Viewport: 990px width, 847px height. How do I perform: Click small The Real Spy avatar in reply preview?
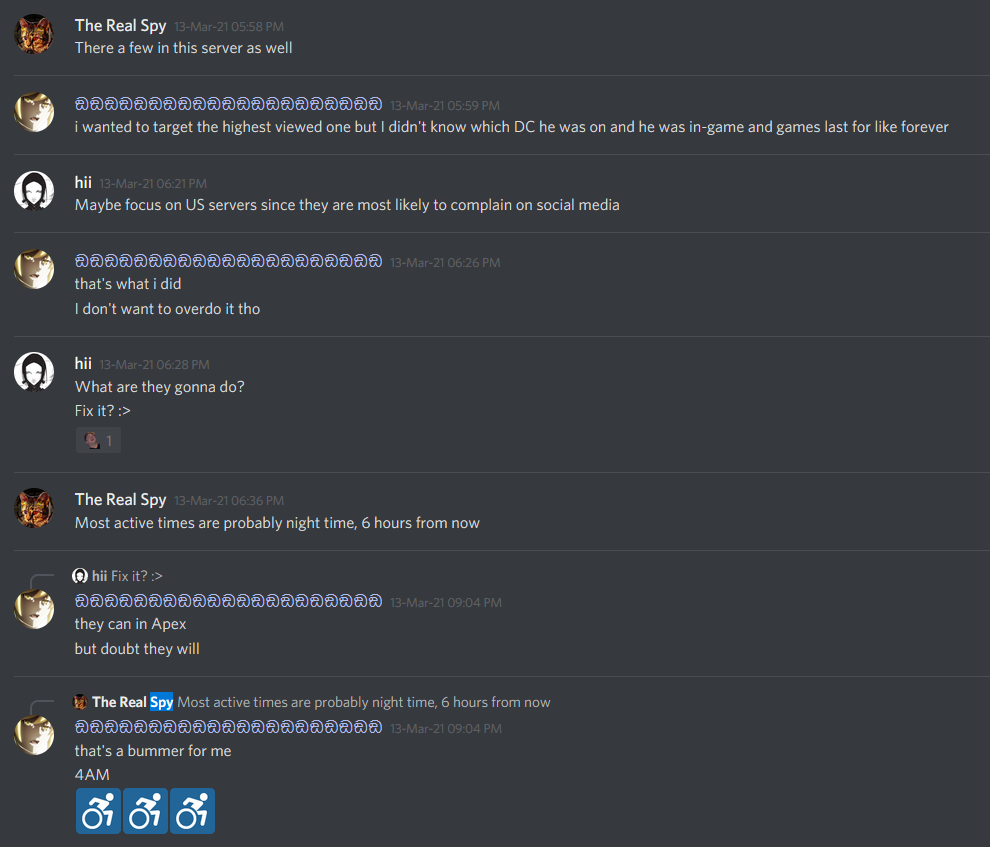tap(80, 702)
